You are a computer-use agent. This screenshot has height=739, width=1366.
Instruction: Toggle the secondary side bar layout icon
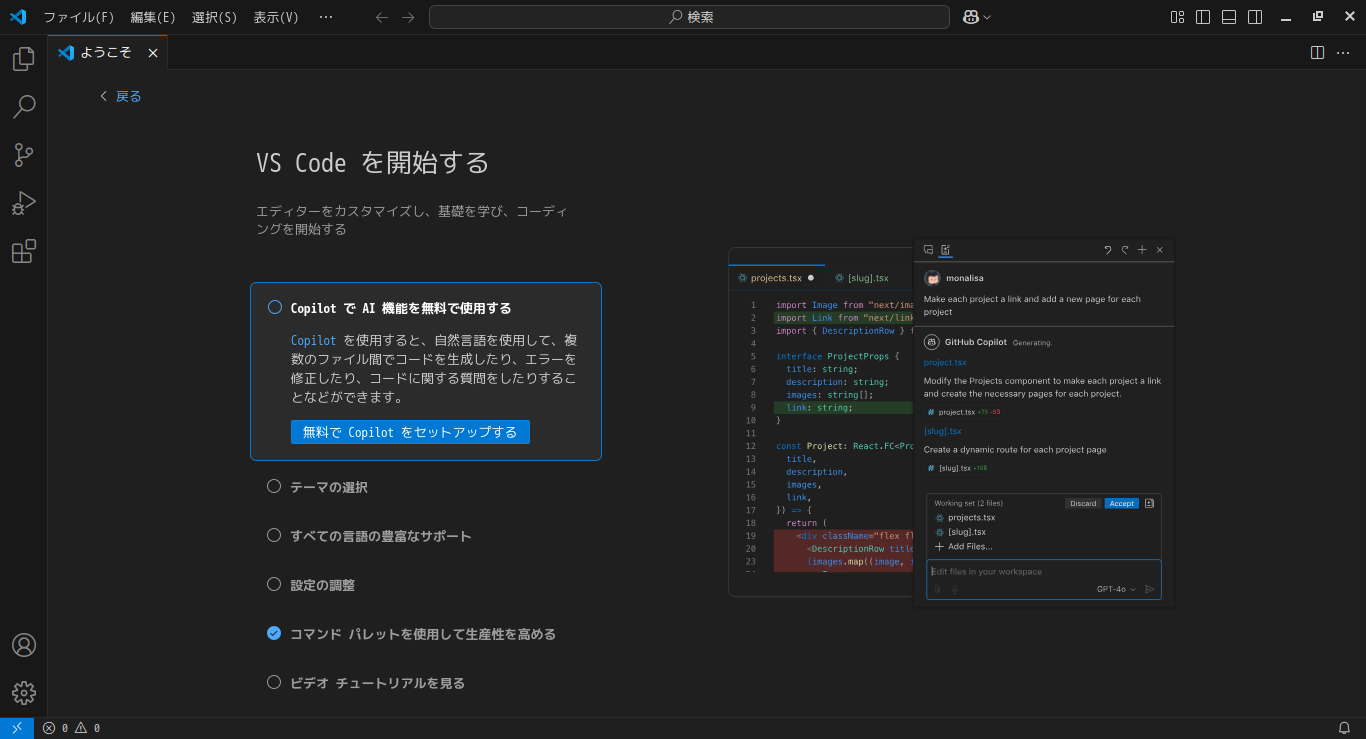pyautogui.click(x=1255, y=17)
